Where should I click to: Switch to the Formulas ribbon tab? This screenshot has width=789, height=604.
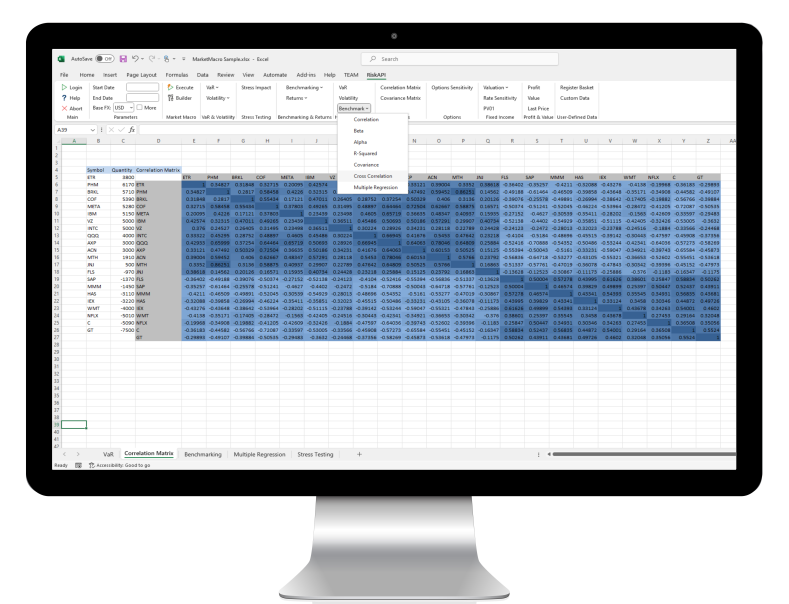coord(177,75)
